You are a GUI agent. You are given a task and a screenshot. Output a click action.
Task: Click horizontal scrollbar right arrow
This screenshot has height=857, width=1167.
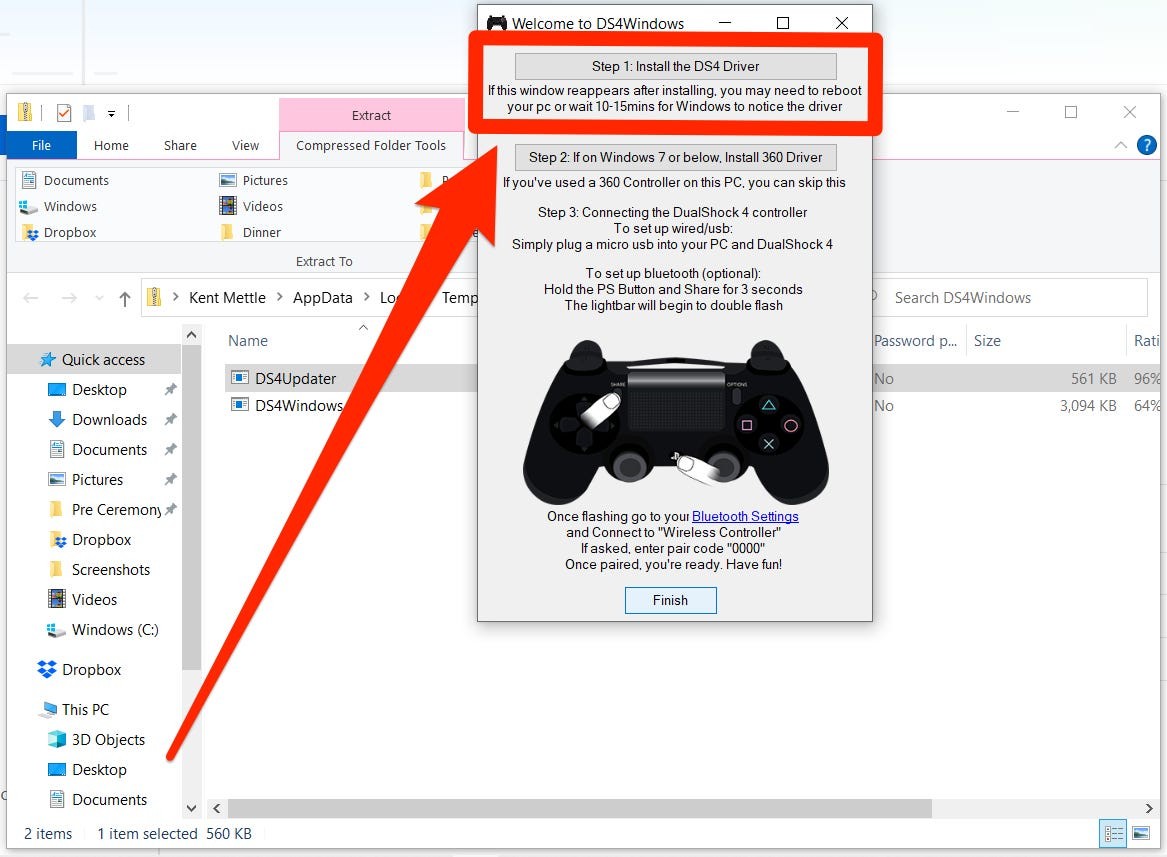pos(1149,809)
